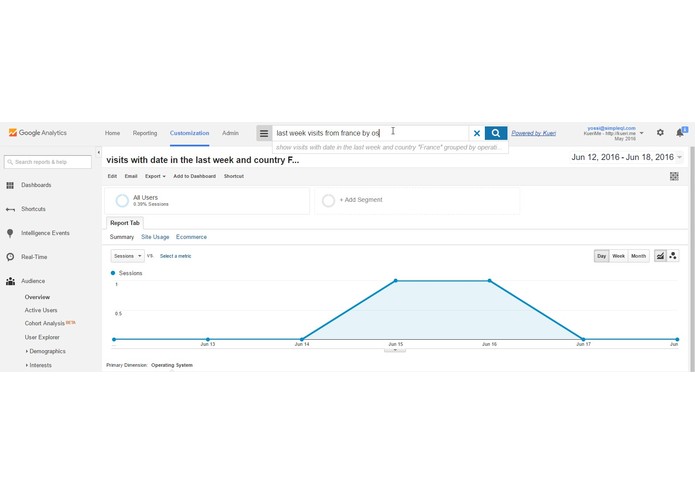Open Dashboards in the sidebar
The width and height of the screenshot is (695, 494).
(36, 185)
